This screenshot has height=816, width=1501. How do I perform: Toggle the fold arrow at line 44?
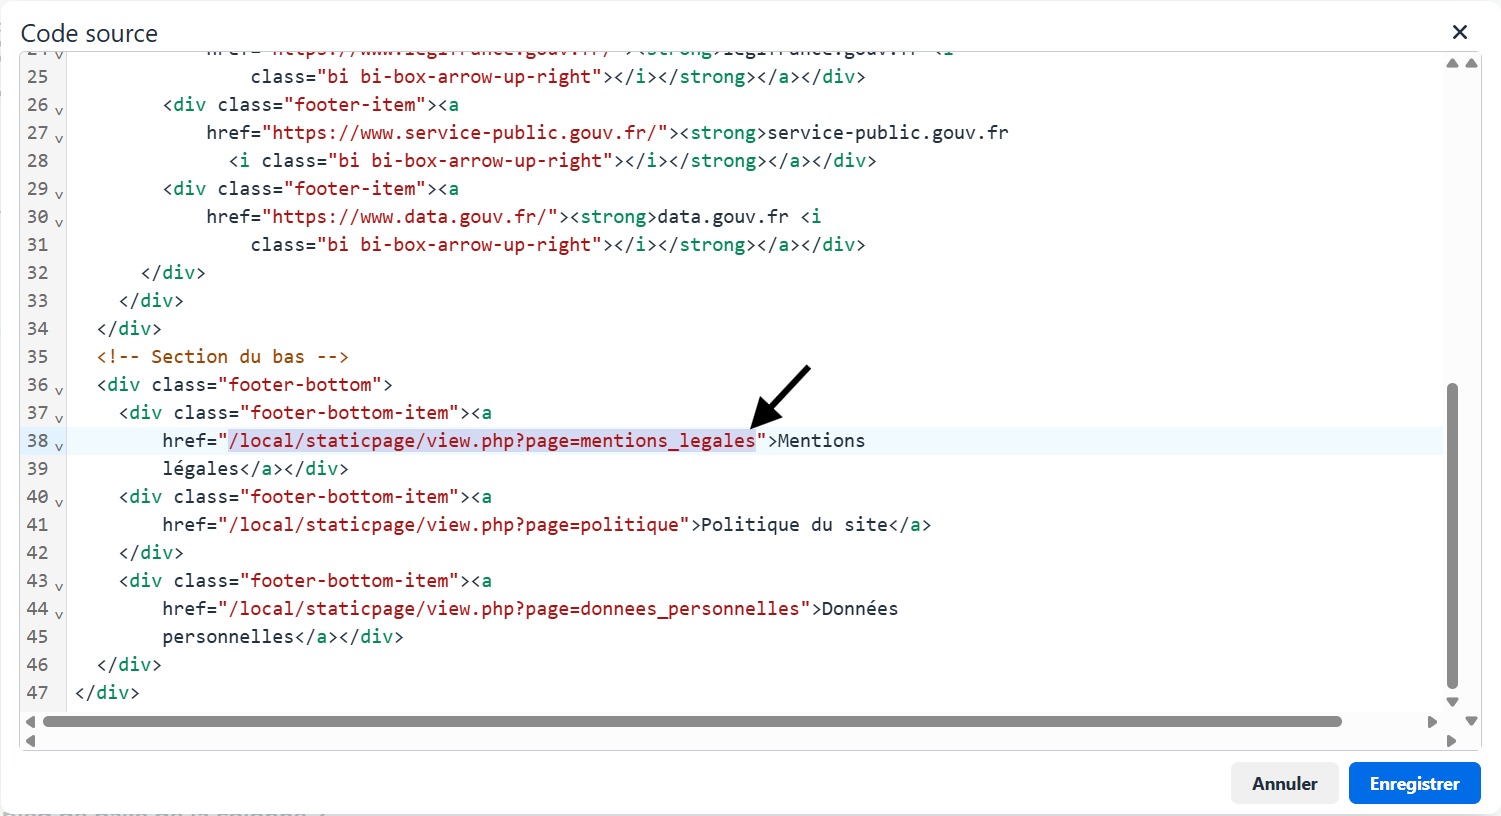pos(59,613)
